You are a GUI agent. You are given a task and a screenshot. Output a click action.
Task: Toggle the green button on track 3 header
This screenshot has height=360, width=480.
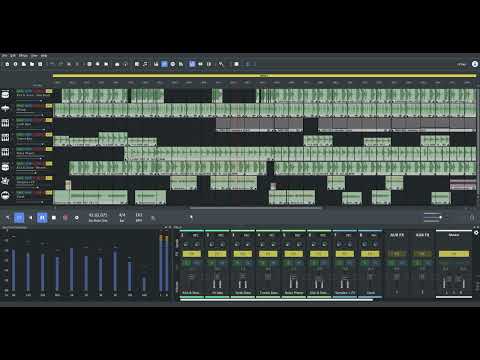20,120
